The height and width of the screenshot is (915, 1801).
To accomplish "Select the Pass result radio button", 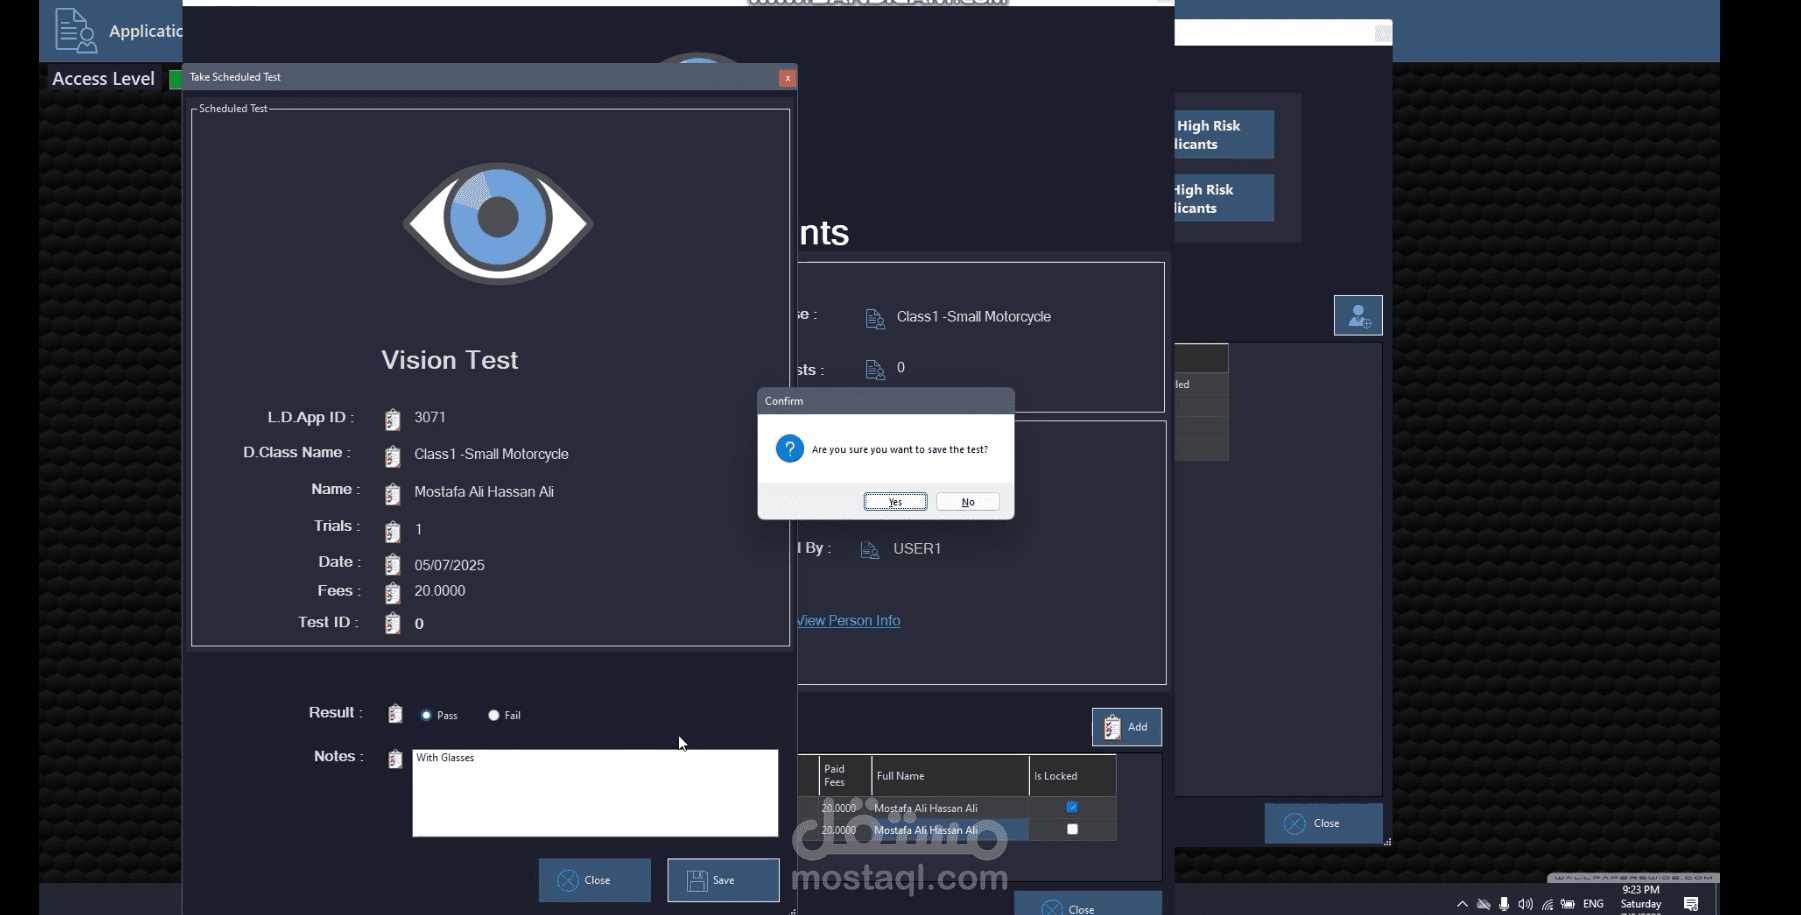I will 426,715.
